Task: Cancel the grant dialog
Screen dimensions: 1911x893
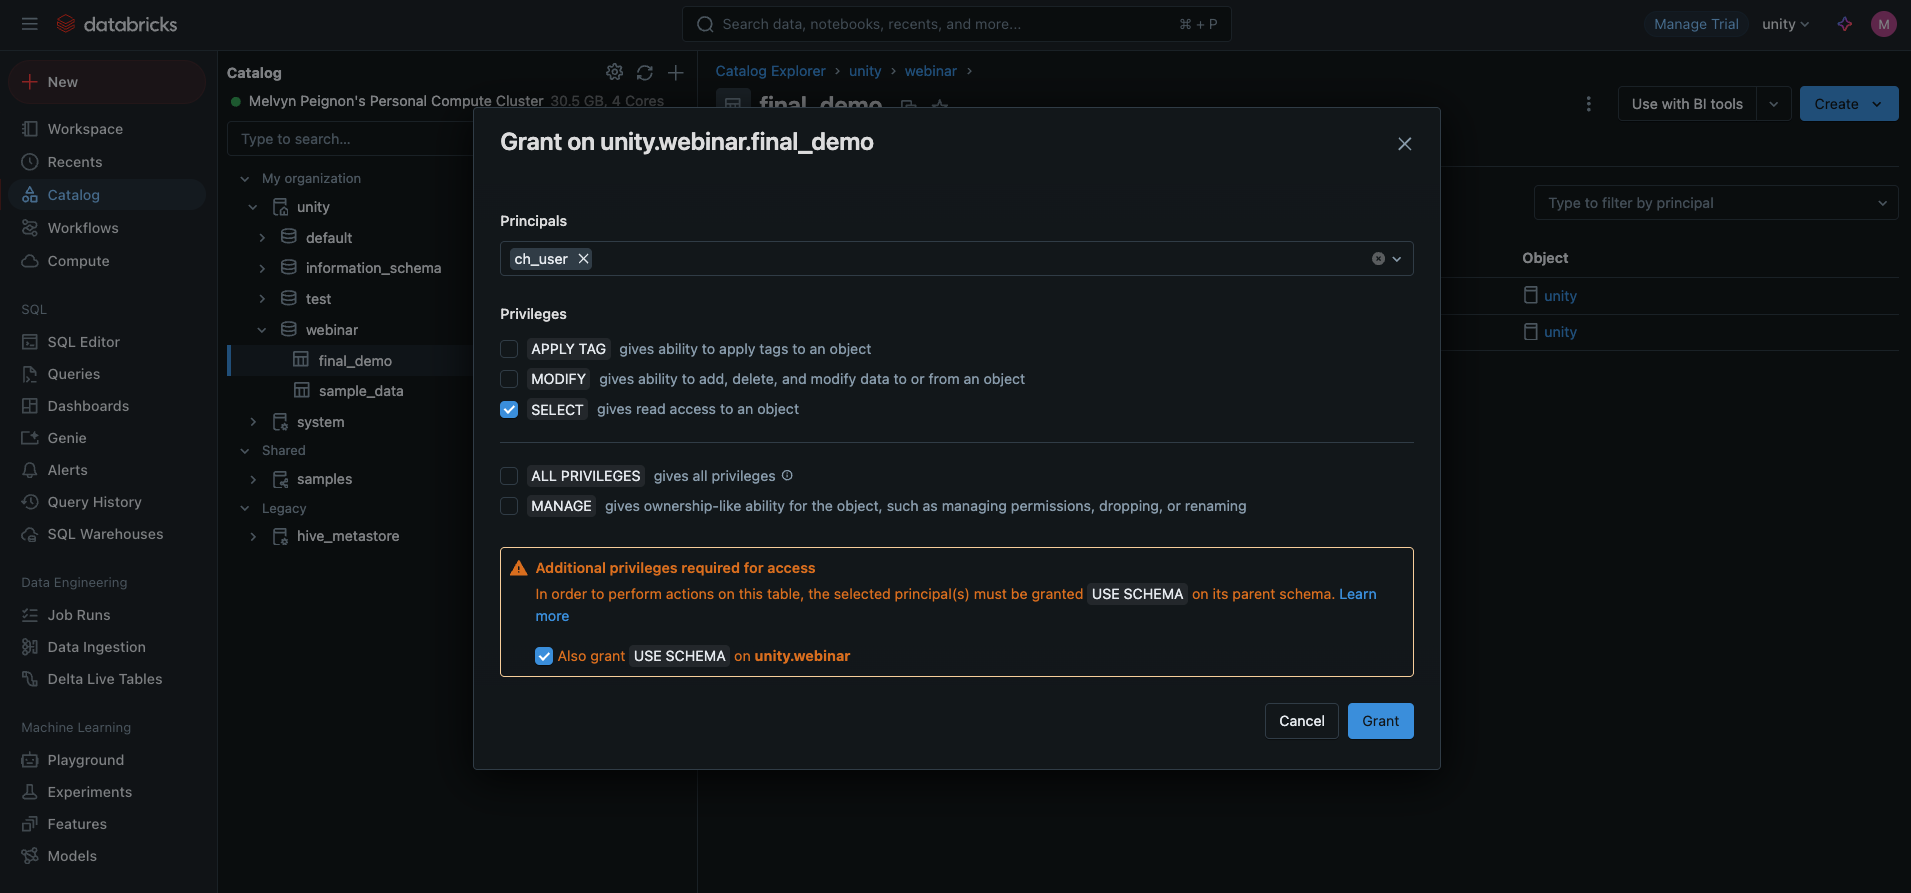Action: click(x=1301, y=721)
